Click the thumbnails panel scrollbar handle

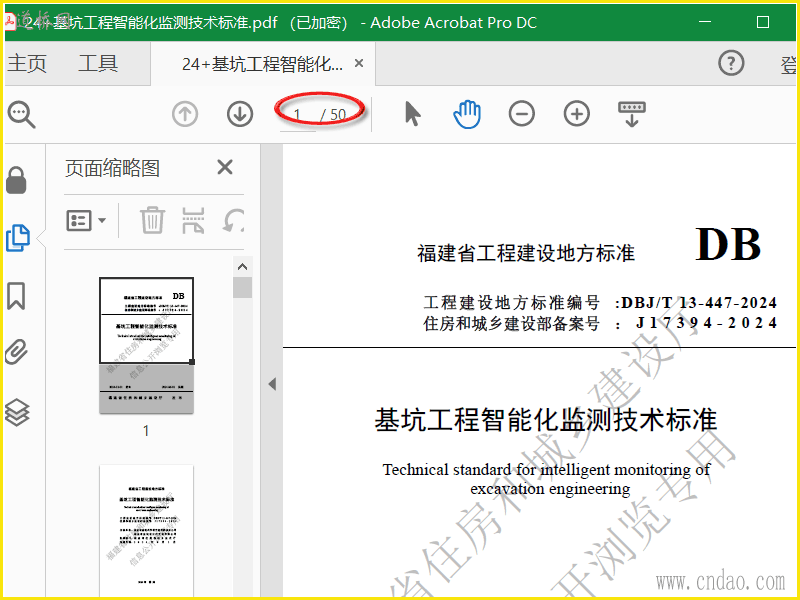242,288
